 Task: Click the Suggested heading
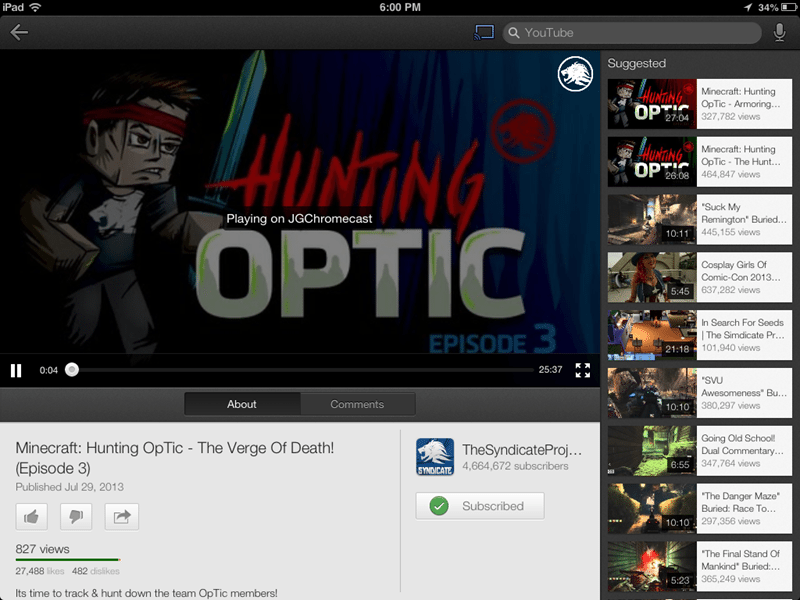pyautogui.click(x=636, y=63)
